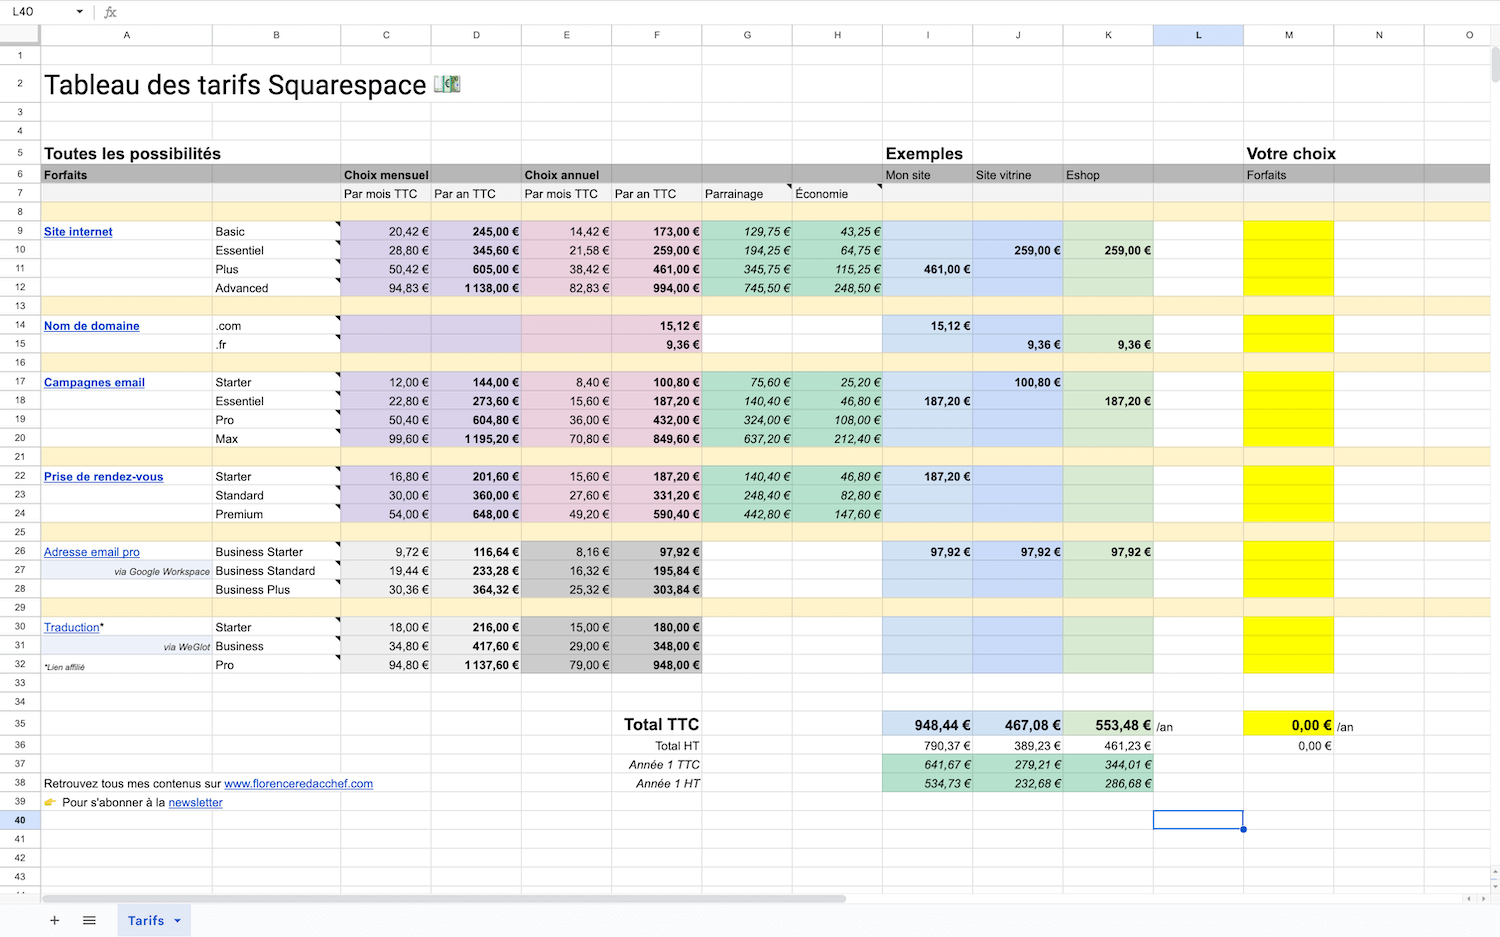
Task: Select the Total TTC label cell
Action: tap(656, 724)
